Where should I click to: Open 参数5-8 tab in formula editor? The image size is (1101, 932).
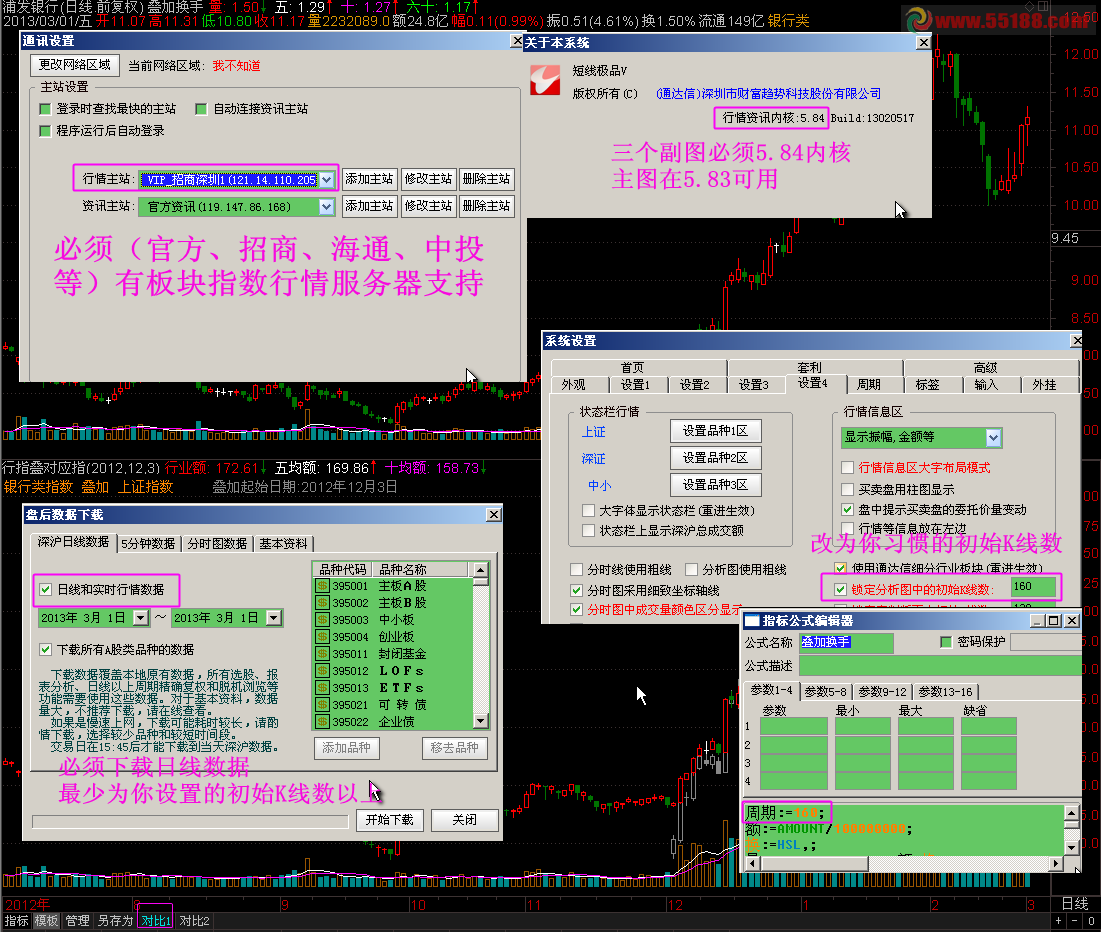pyautogui.click(x=826, y=692)
